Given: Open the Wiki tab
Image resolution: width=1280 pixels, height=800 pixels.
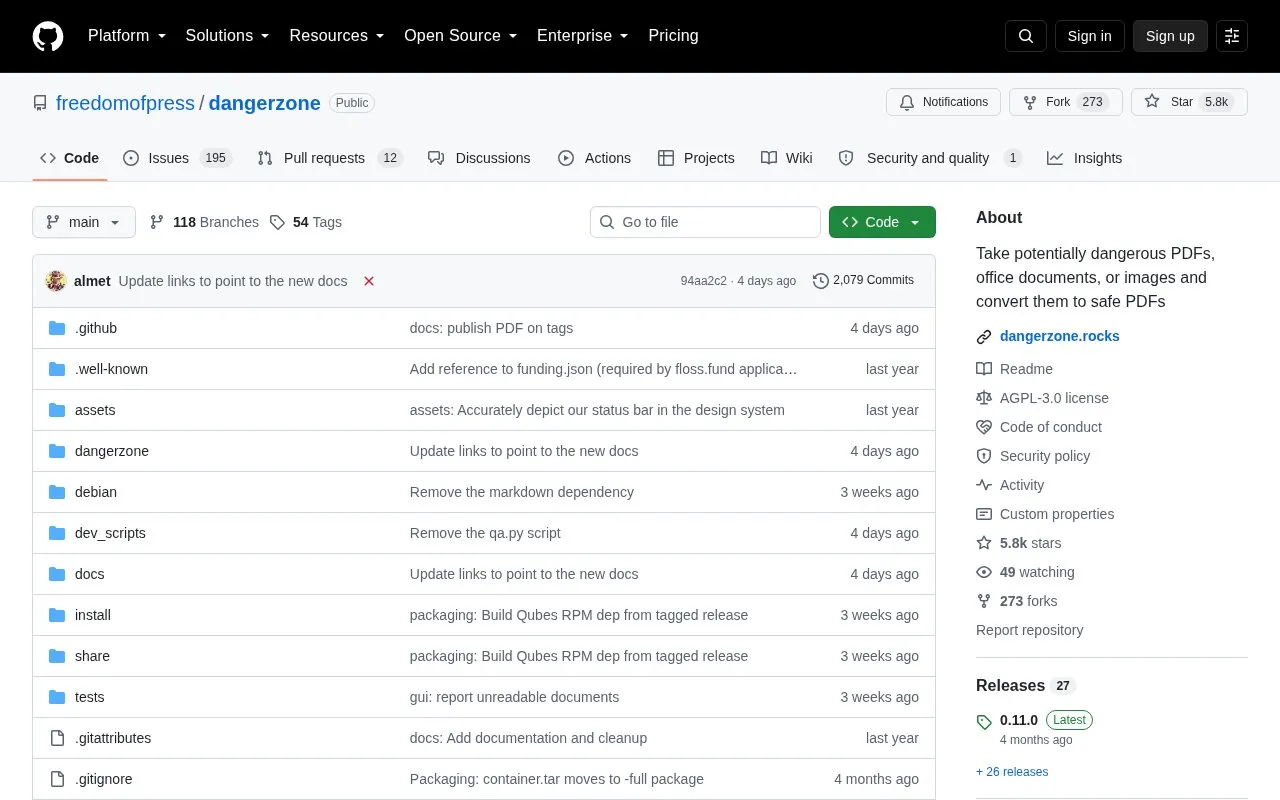Looking at the screenshot, I should 787,158.
